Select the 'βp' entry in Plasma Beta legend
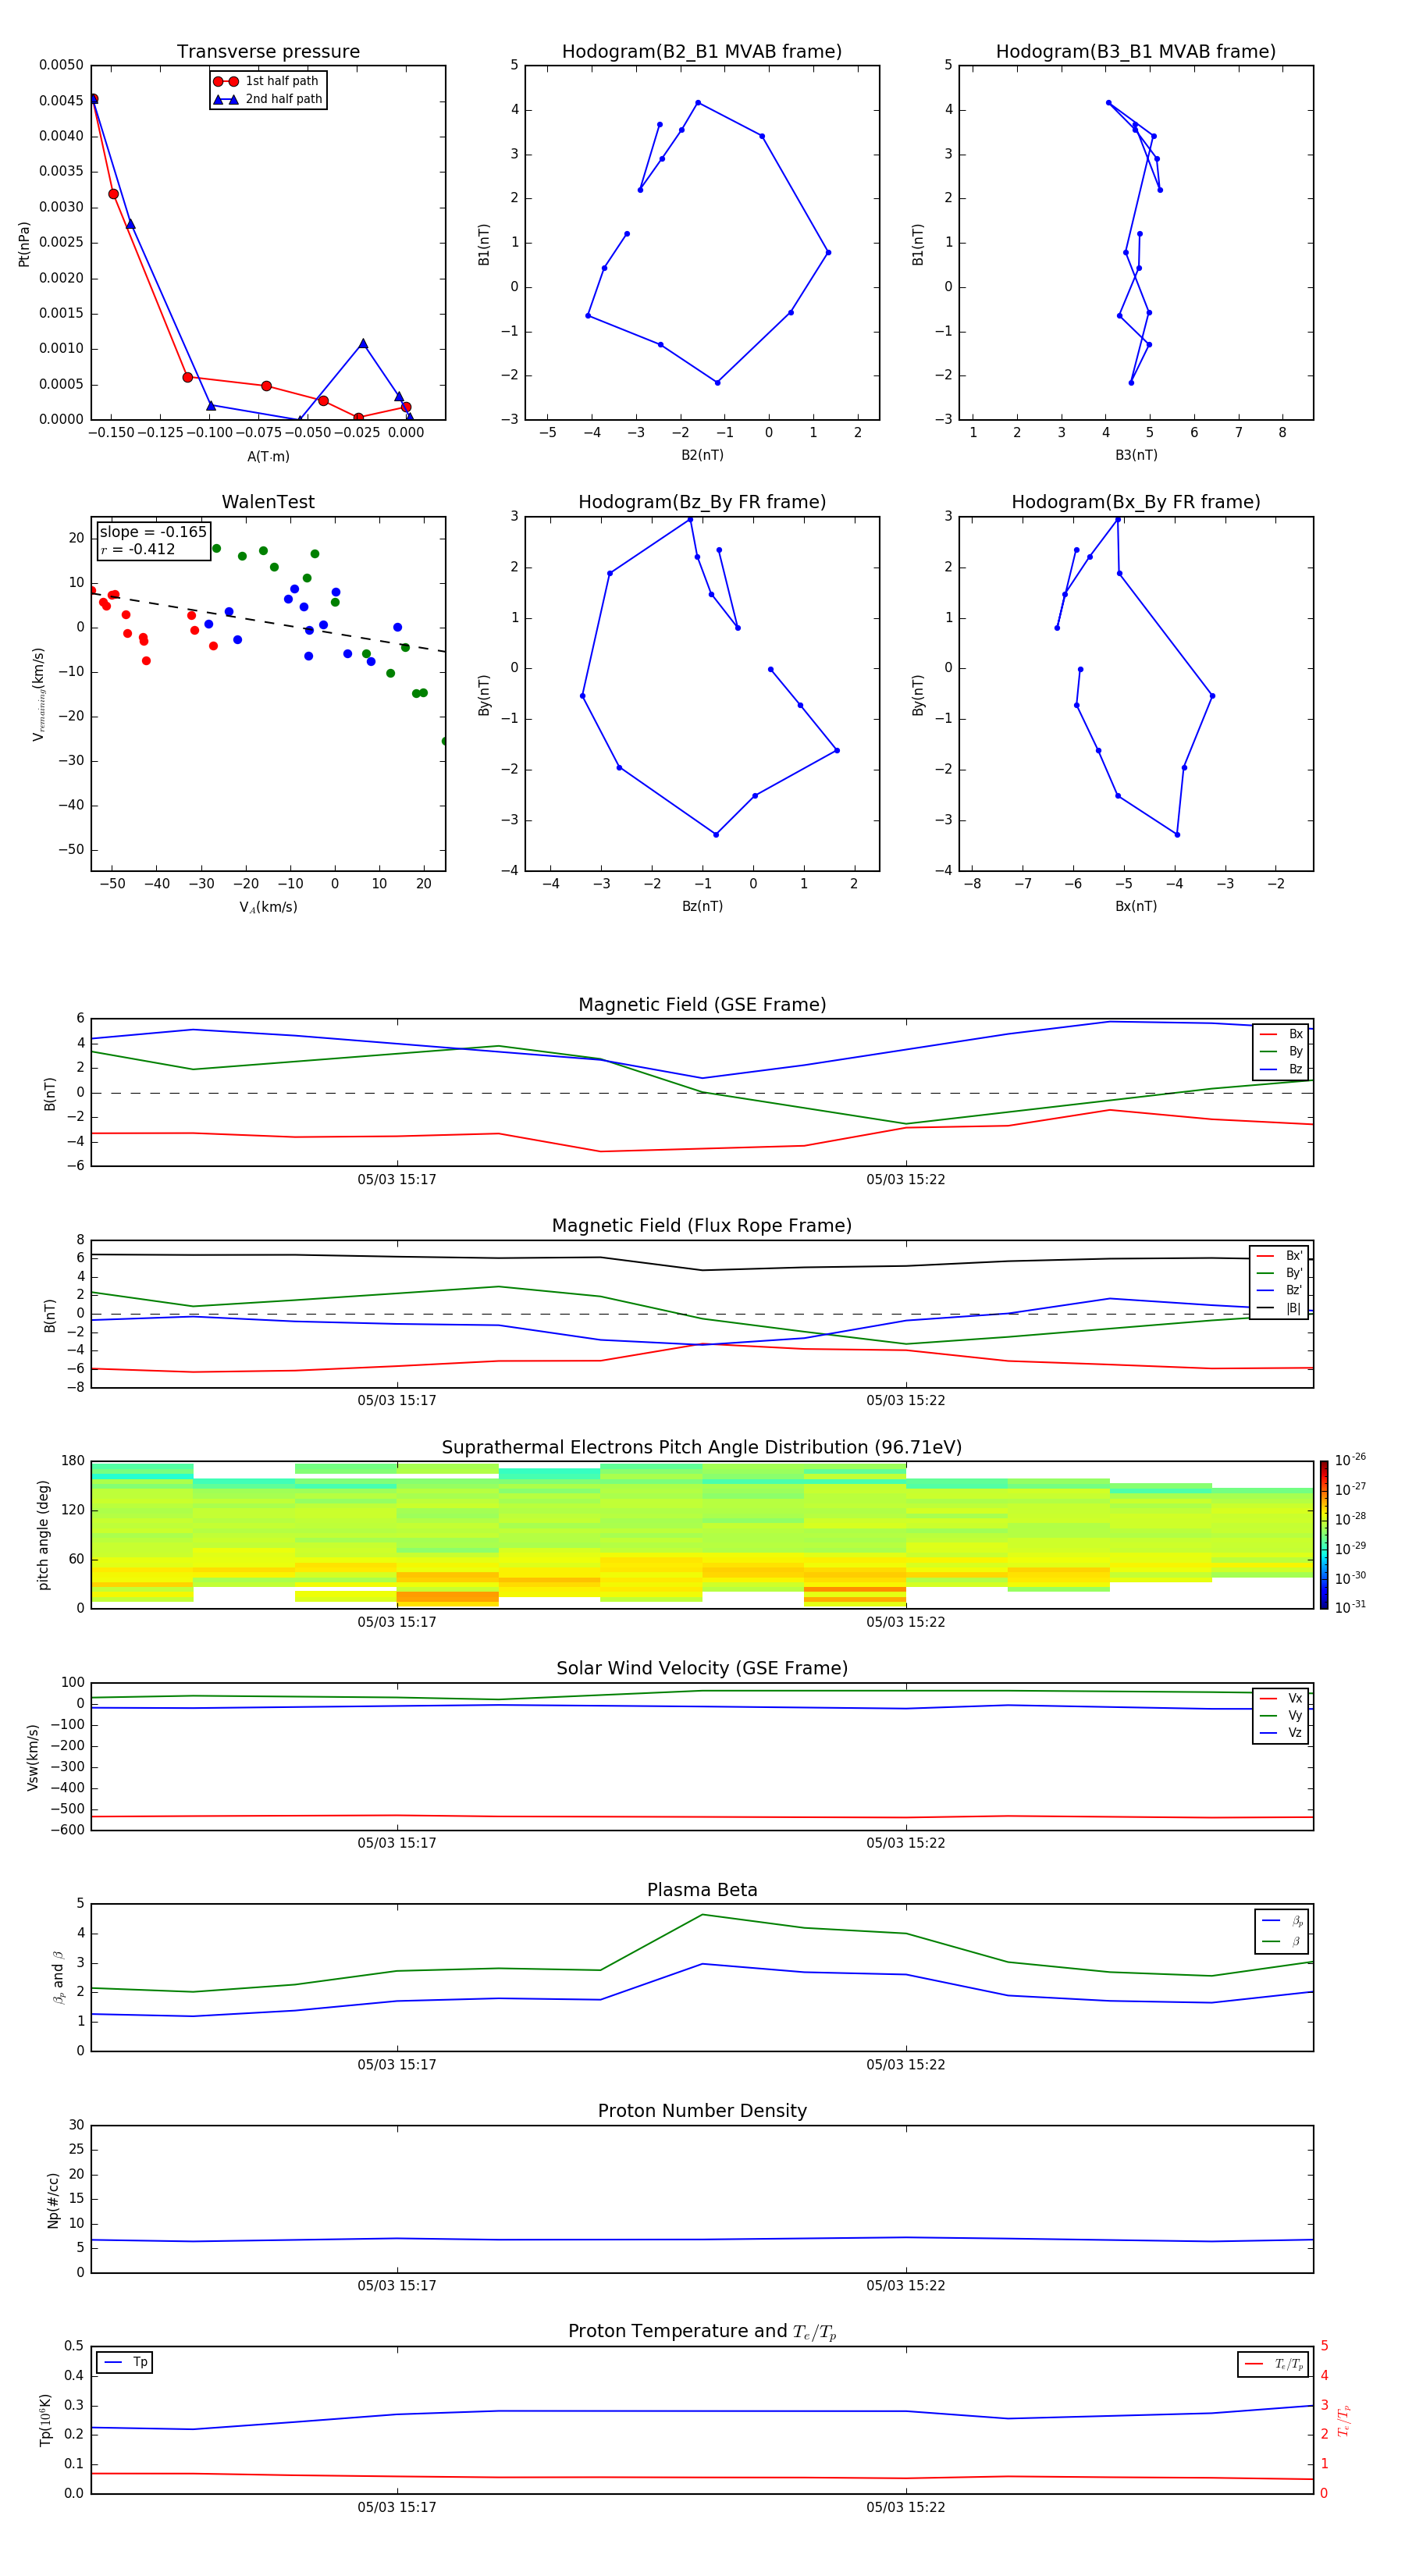 (1283, 1921)
